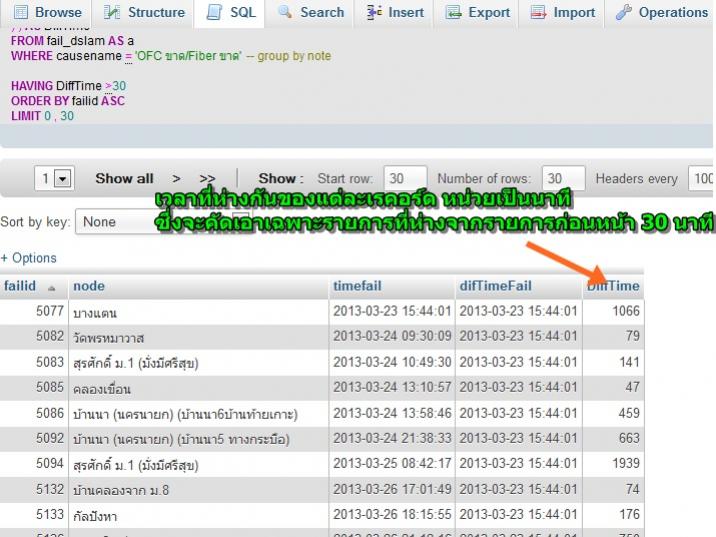The height and width of the screenshot is (537, 716).
Task: Click the HAVING keyword in SQL query
Action: (32, 86)
